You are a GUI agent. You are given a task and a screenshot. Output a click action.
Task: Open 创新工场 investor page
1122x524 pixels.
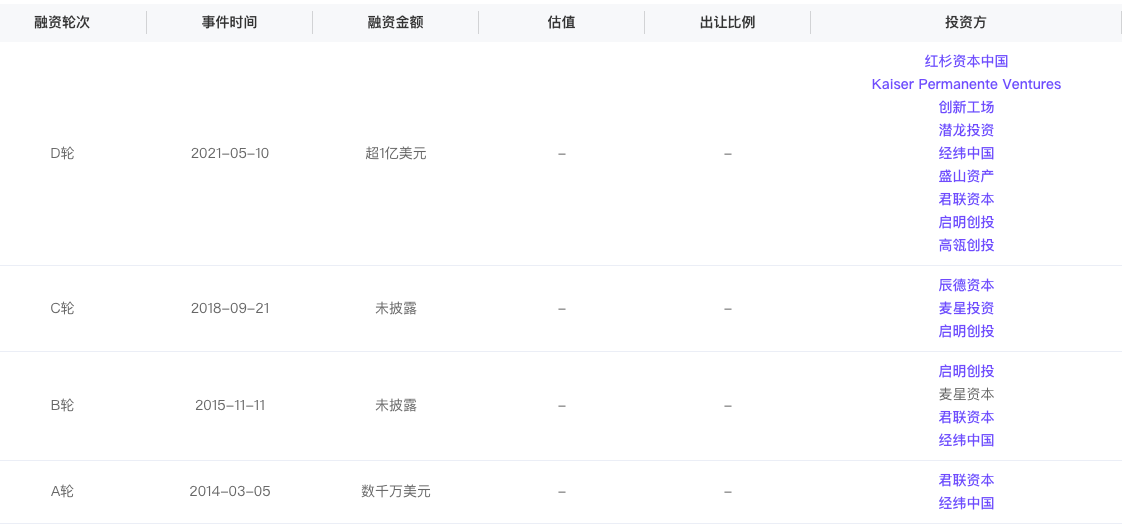tap(966, 107)
